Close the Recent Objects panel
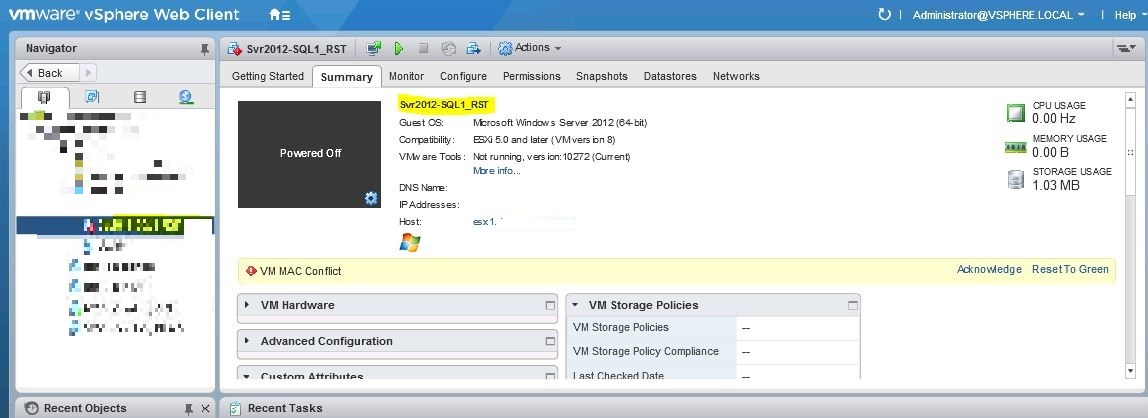The height and width of the screenshot is (418, 1148). (205, 408)
